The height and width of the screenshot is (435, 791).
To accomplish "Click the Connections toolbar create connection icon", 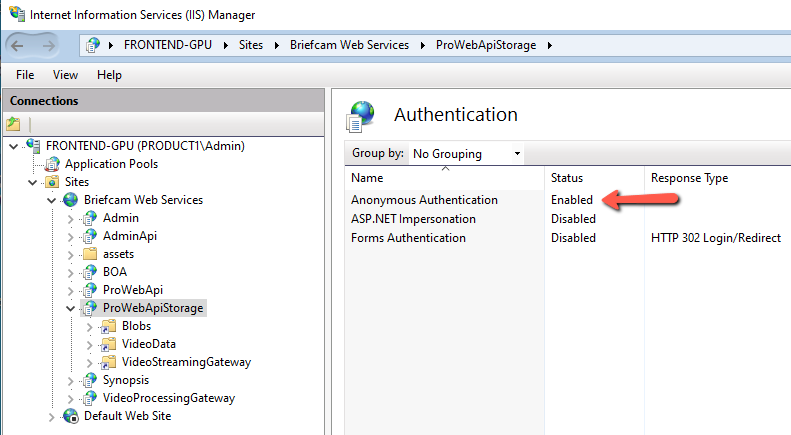I will (14, 123).
